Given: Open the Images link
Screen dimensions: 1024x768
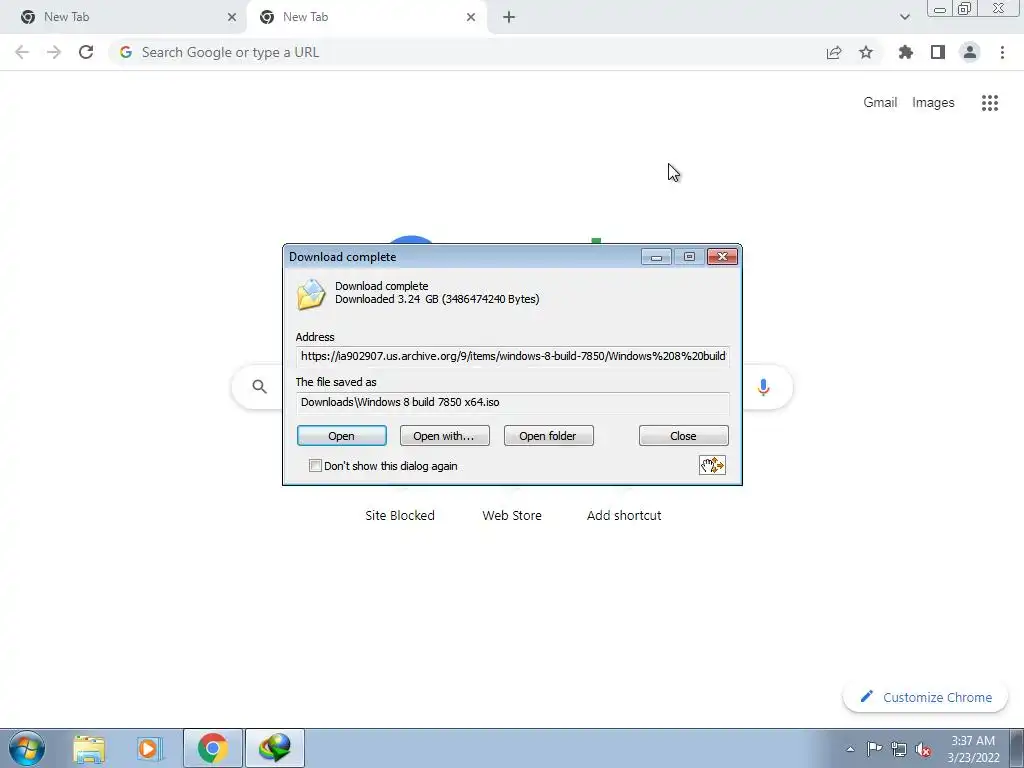Looking at the screenshot, I should [933, 103].
